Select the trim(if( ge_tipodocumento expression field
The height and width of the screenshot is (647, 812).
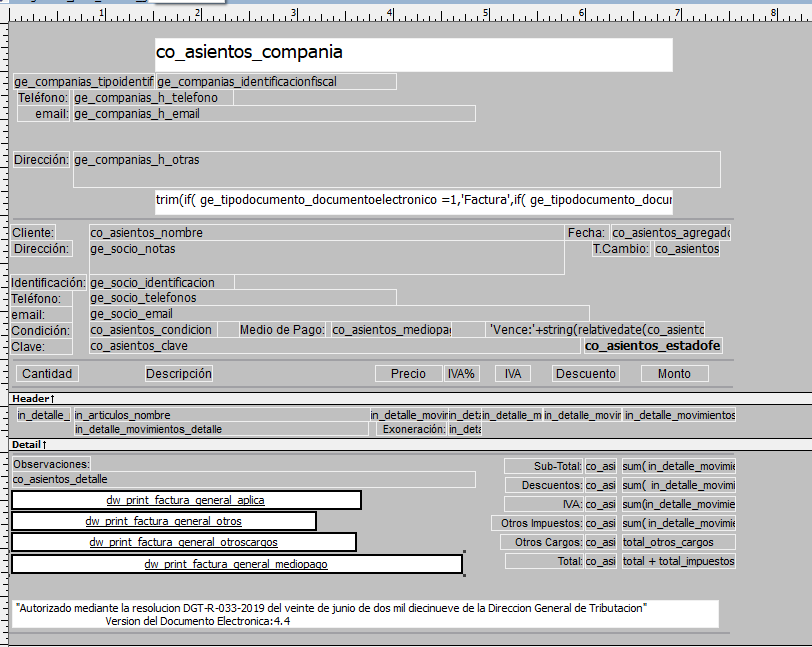click(x=414, y=202)
